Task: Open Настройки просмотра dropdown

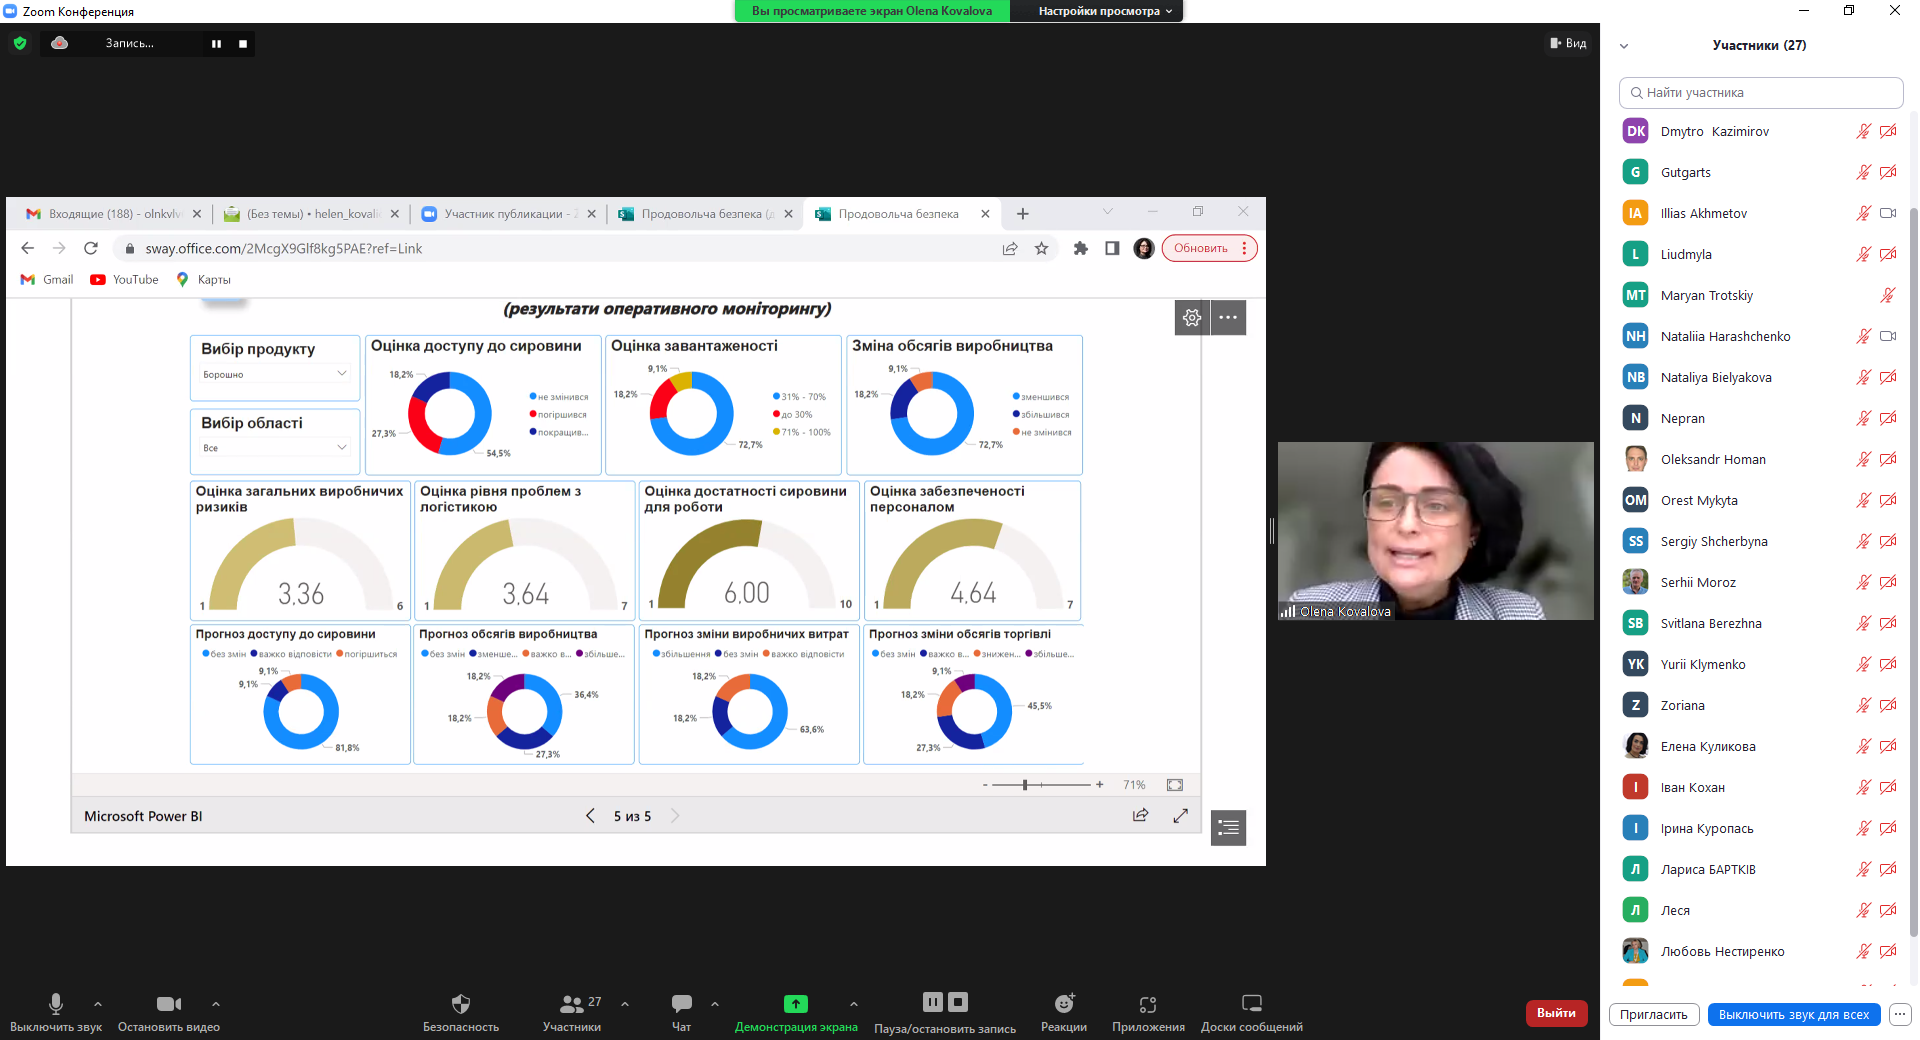Action: click(1104, 11)
